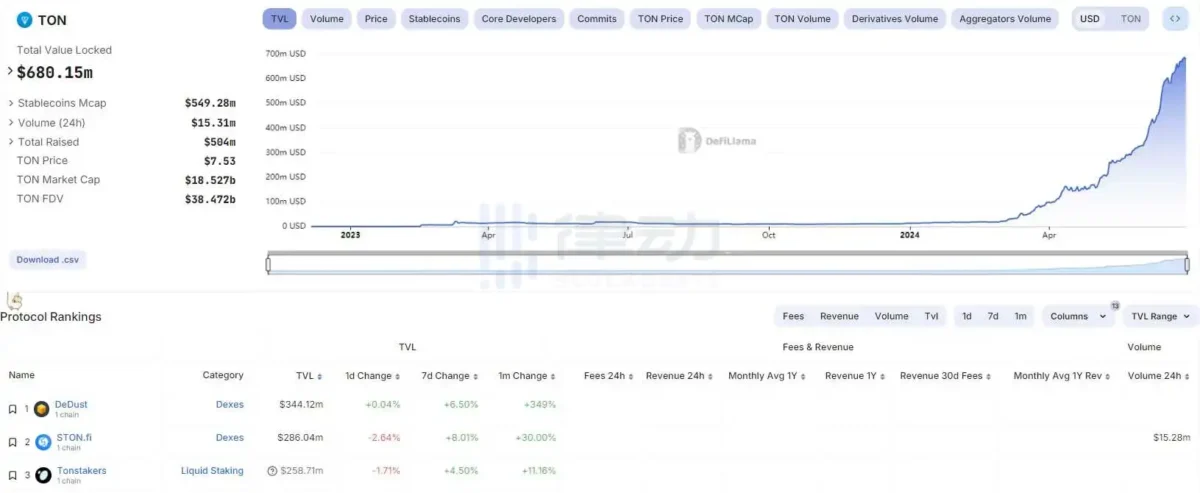This screenshot has width=1200, height=493.
Task: Click the embed code icon above the chart
Action: (1174, 19)
